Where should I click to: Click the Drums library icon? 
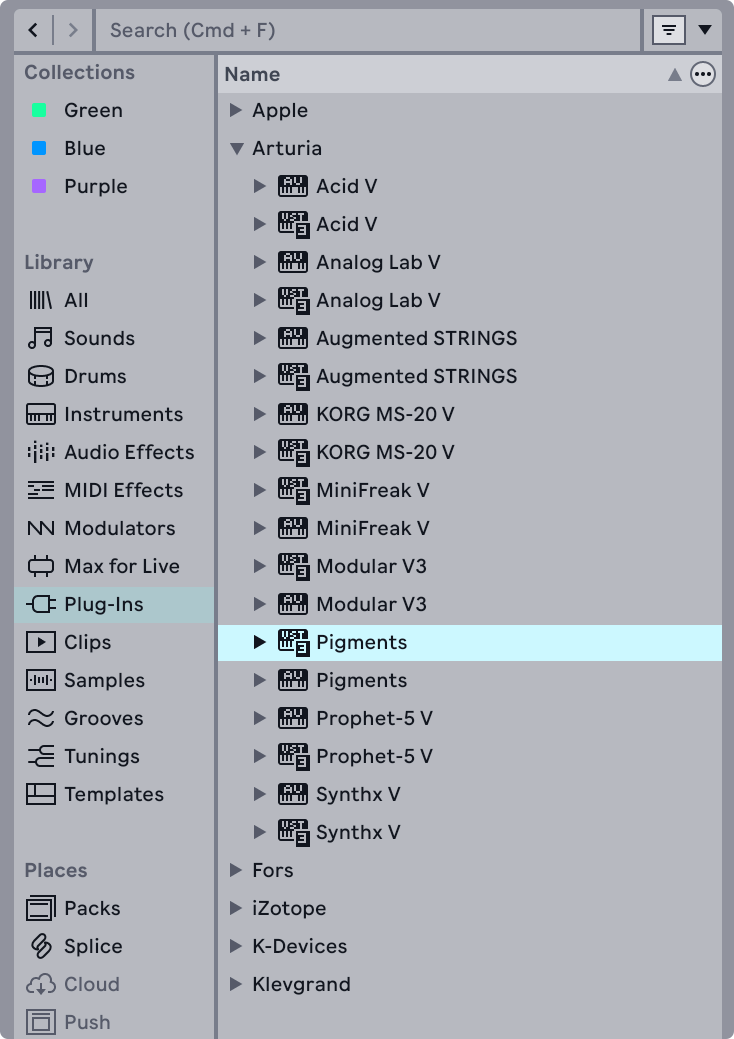(40, 376)
